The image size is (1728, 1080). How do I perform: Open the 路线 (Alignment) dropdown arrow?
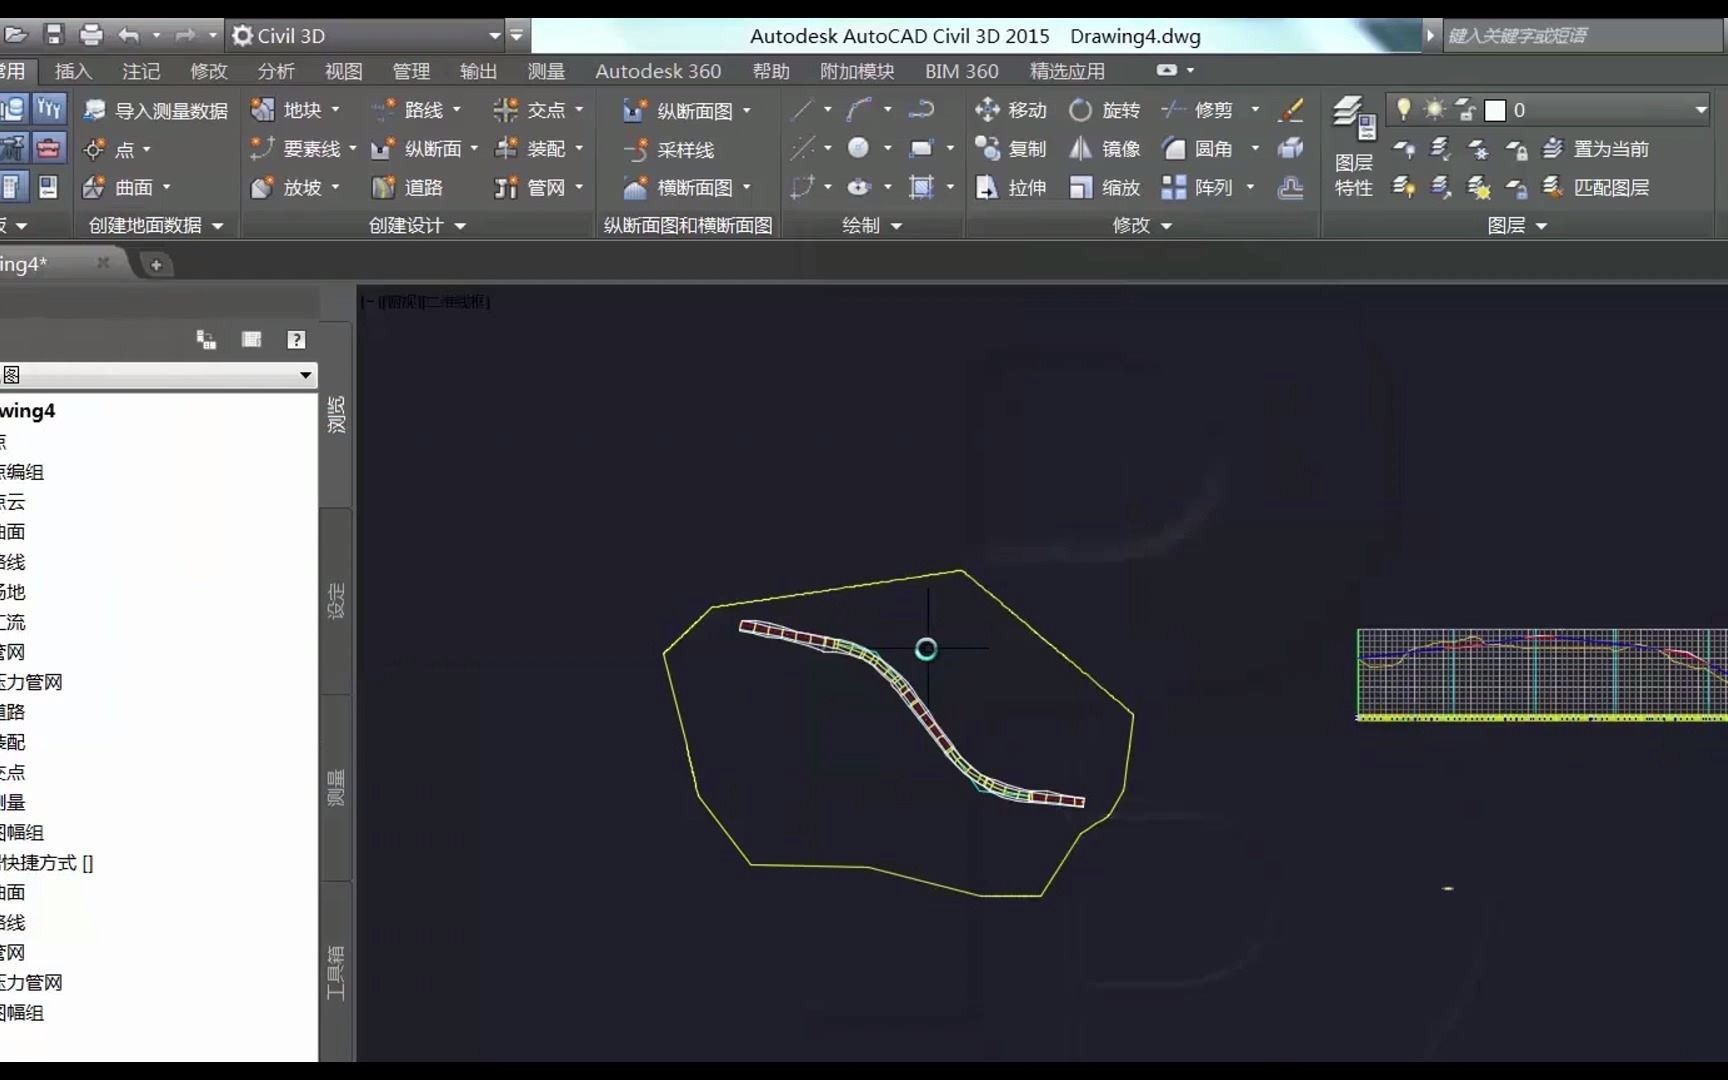[456, 110]
